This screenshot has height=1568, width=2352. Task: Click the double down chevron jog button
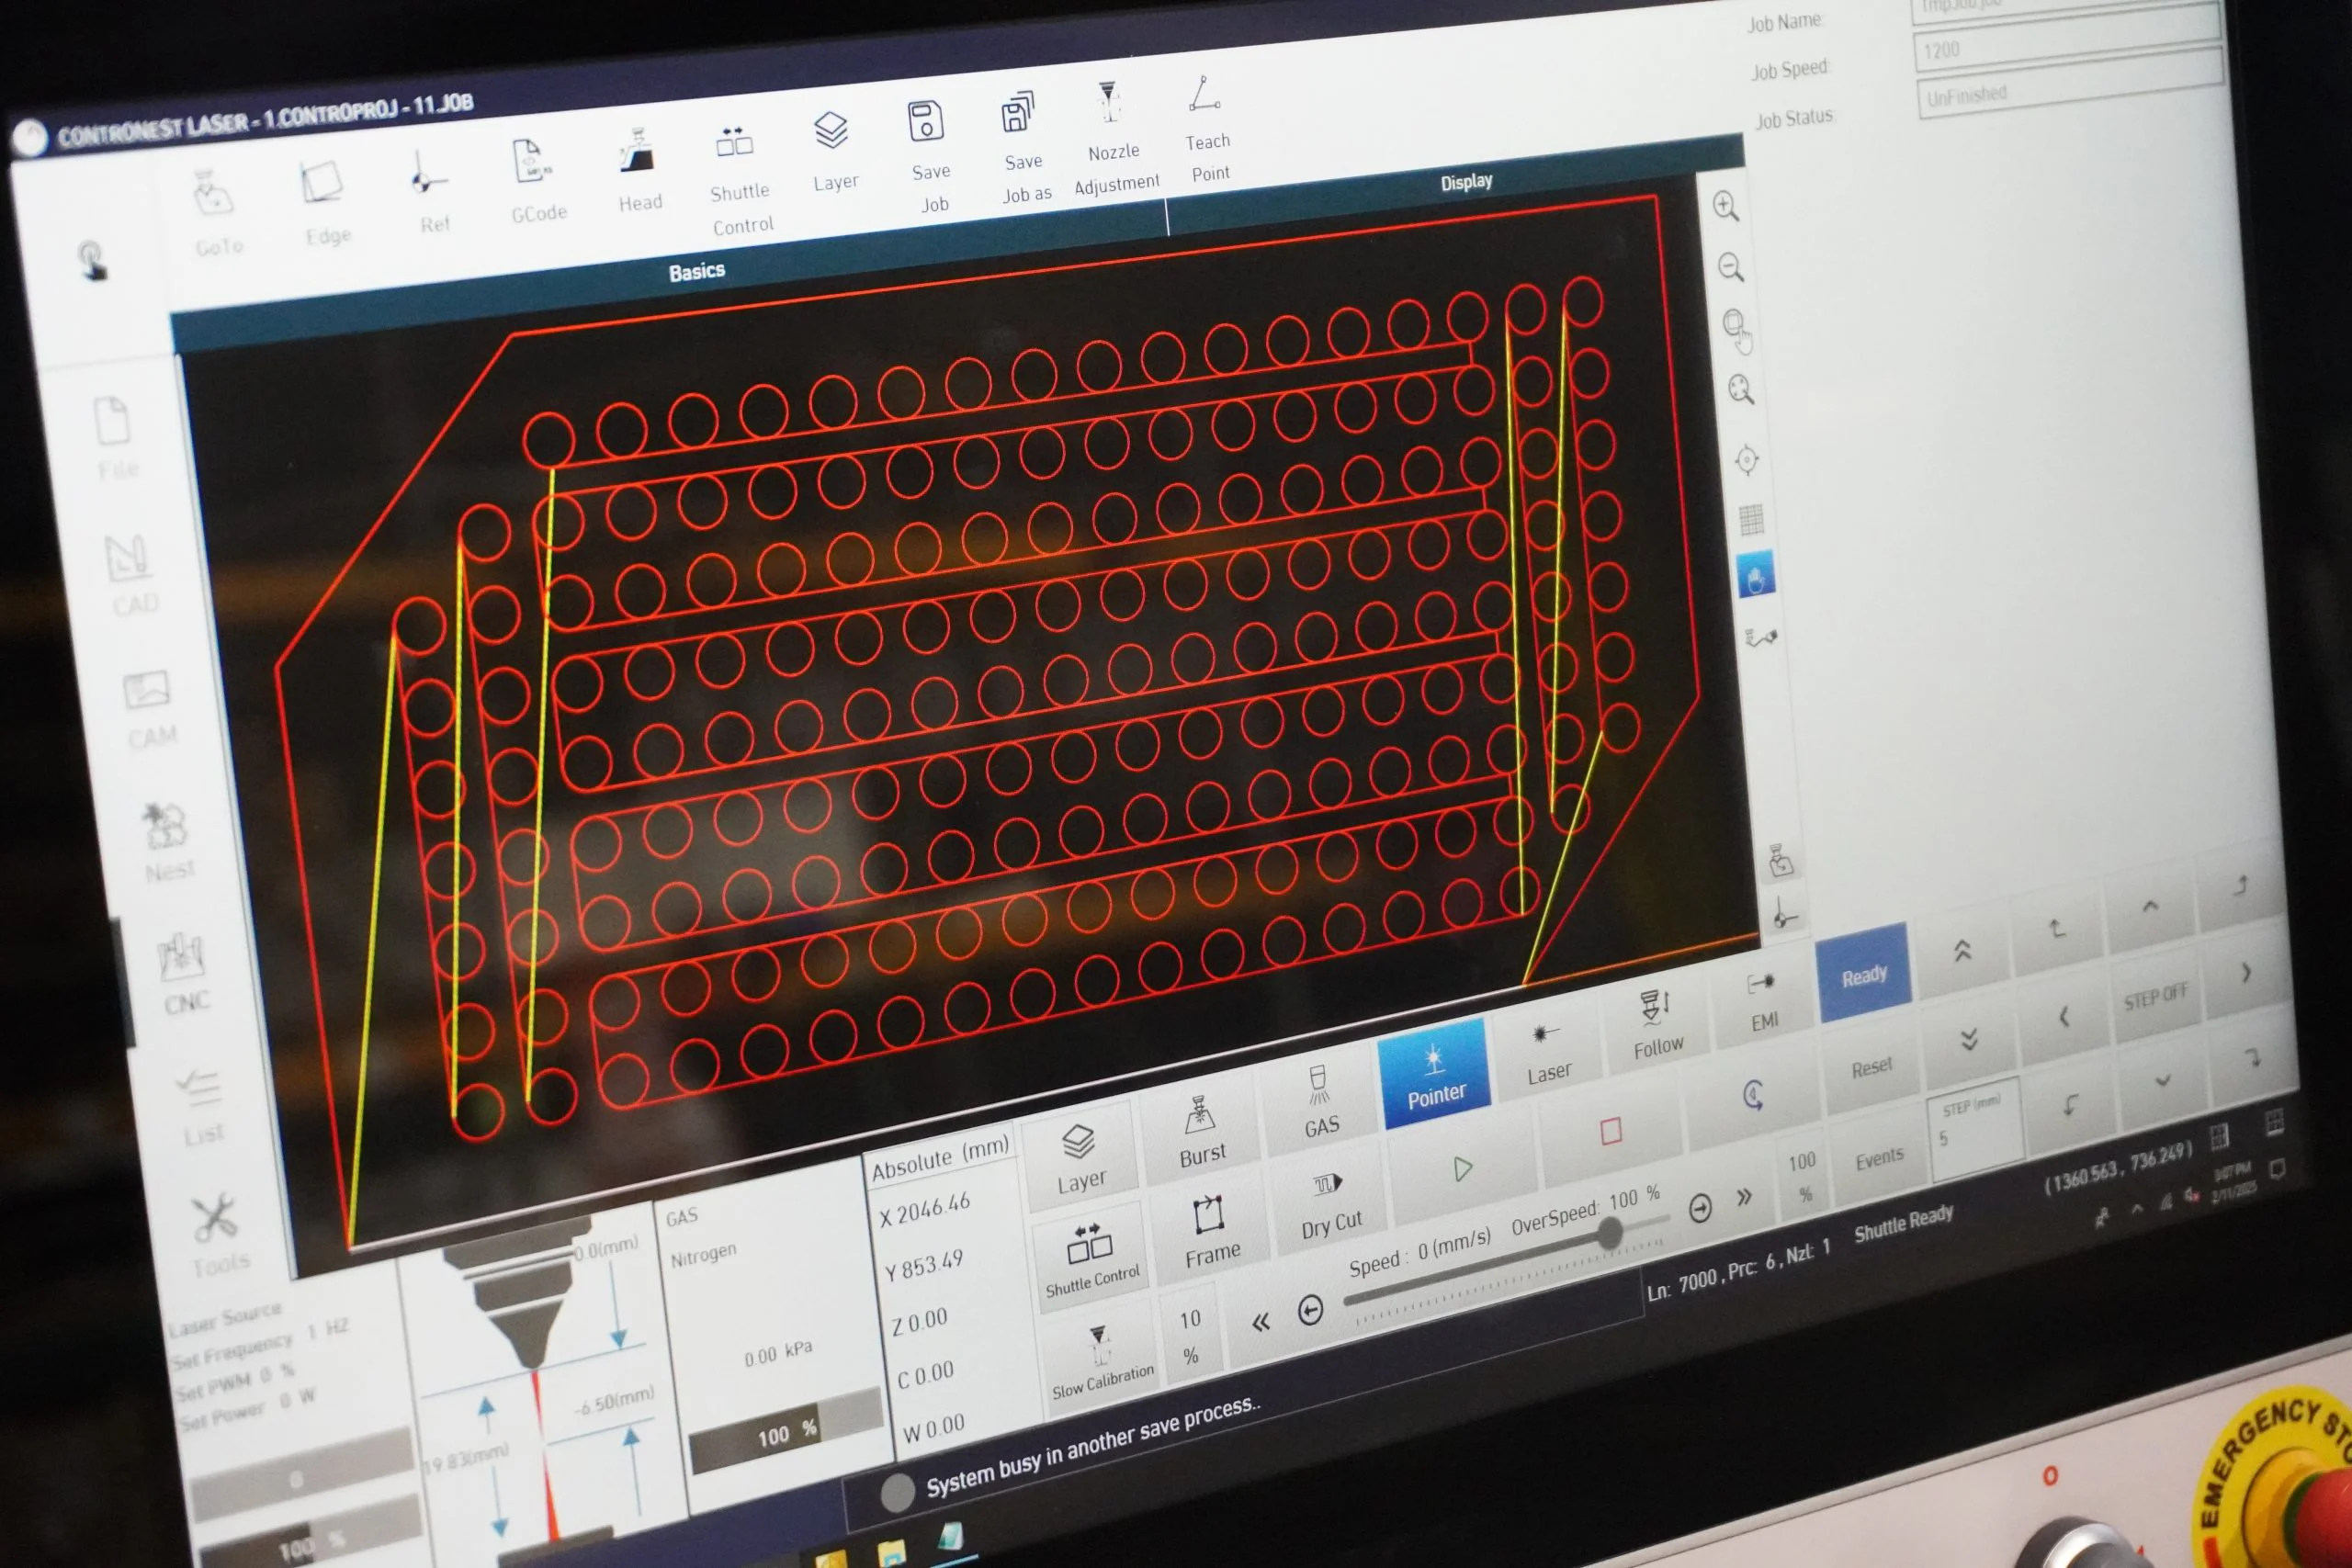[x=1968, y=1042]
